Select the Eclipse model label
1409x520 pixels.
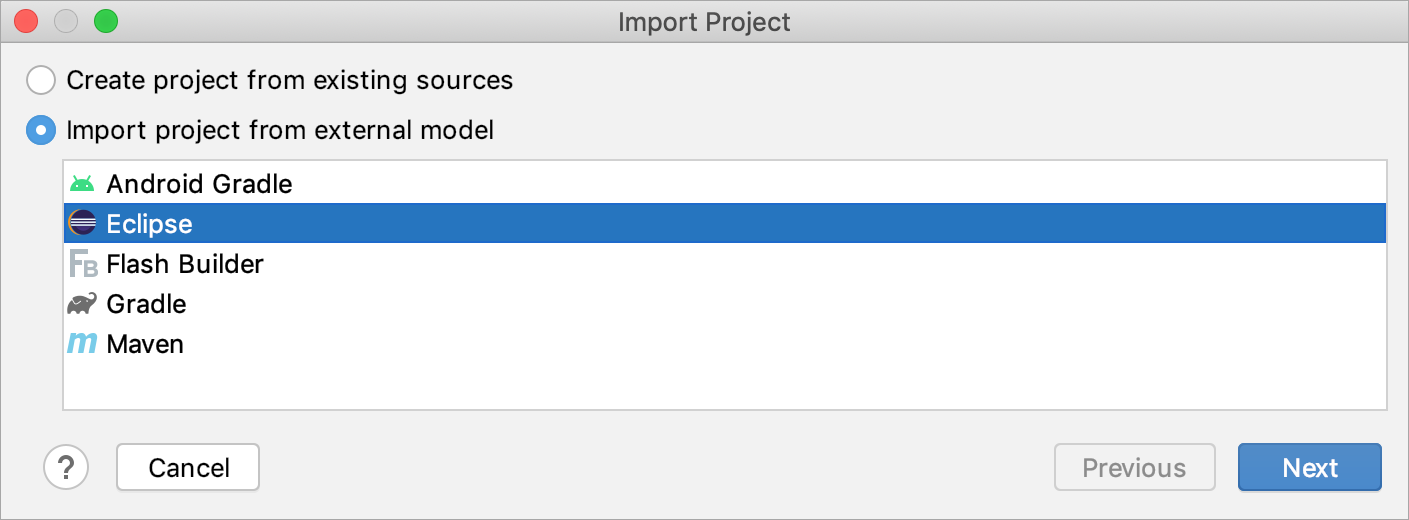149,224
